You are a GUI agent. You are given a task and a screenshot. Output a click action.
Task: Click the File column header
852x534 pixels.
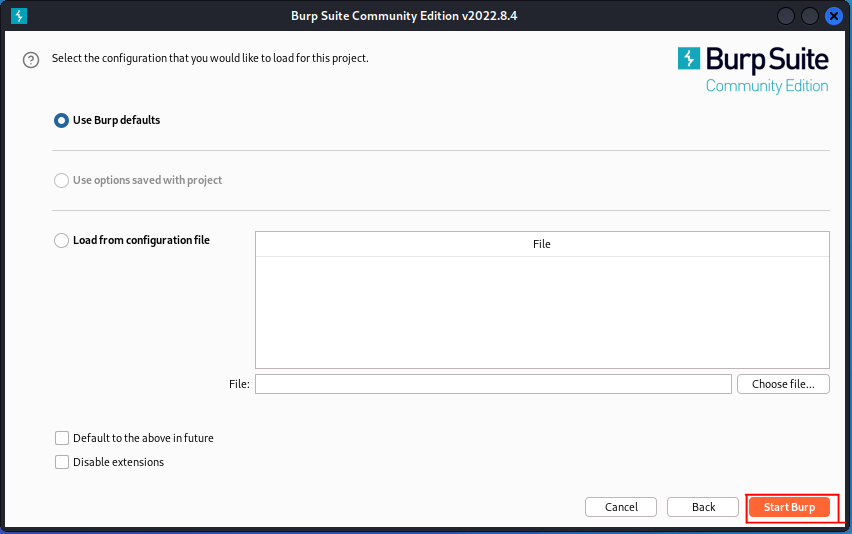[x=542, y=244]
